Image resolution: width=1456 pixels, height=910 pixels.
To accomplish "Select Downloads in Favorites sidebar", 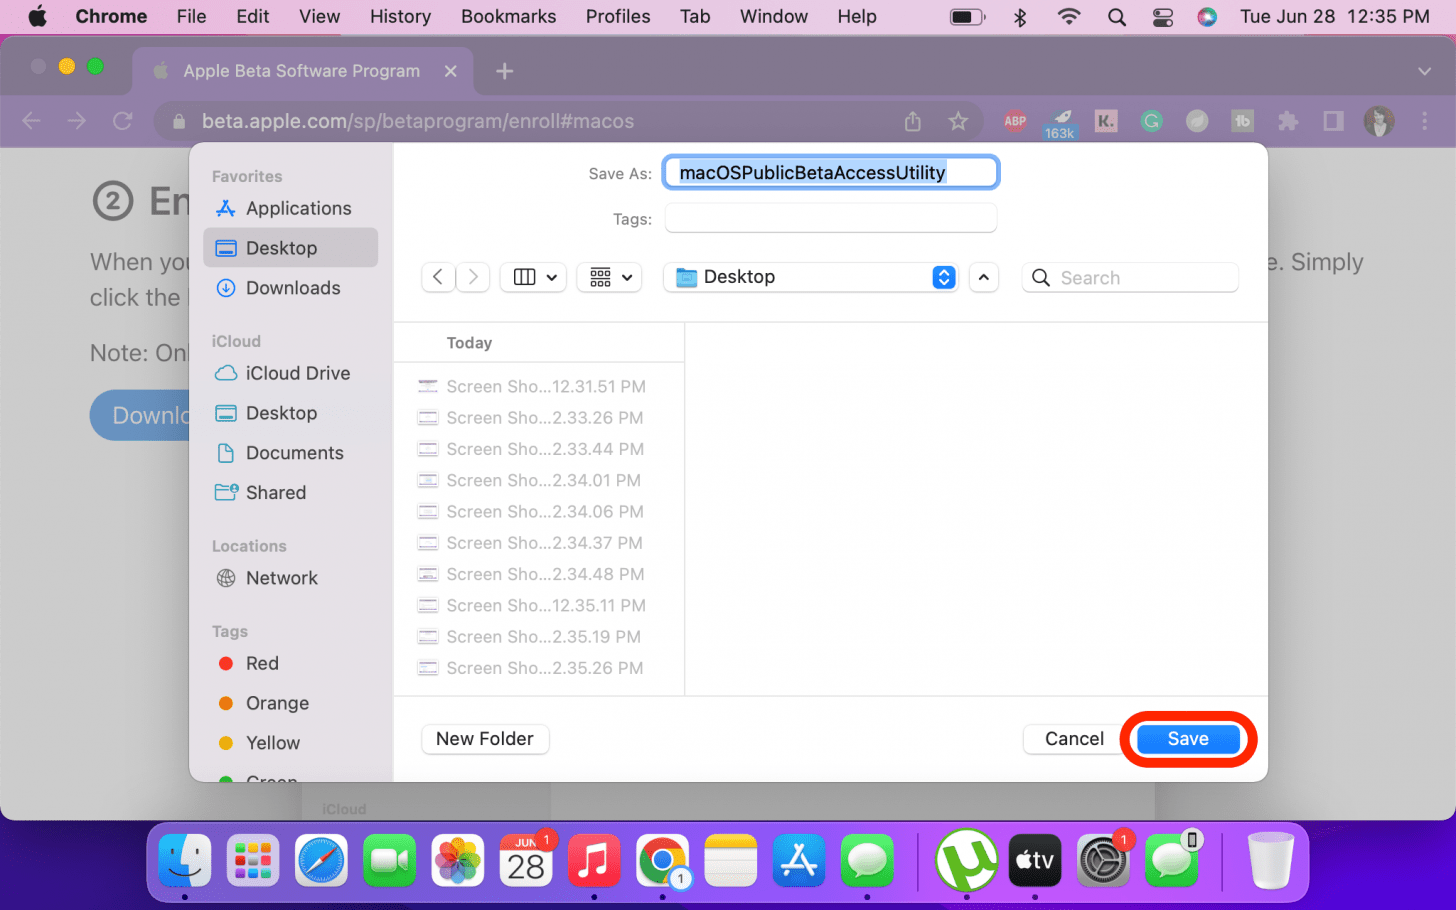I will [292, 288].
